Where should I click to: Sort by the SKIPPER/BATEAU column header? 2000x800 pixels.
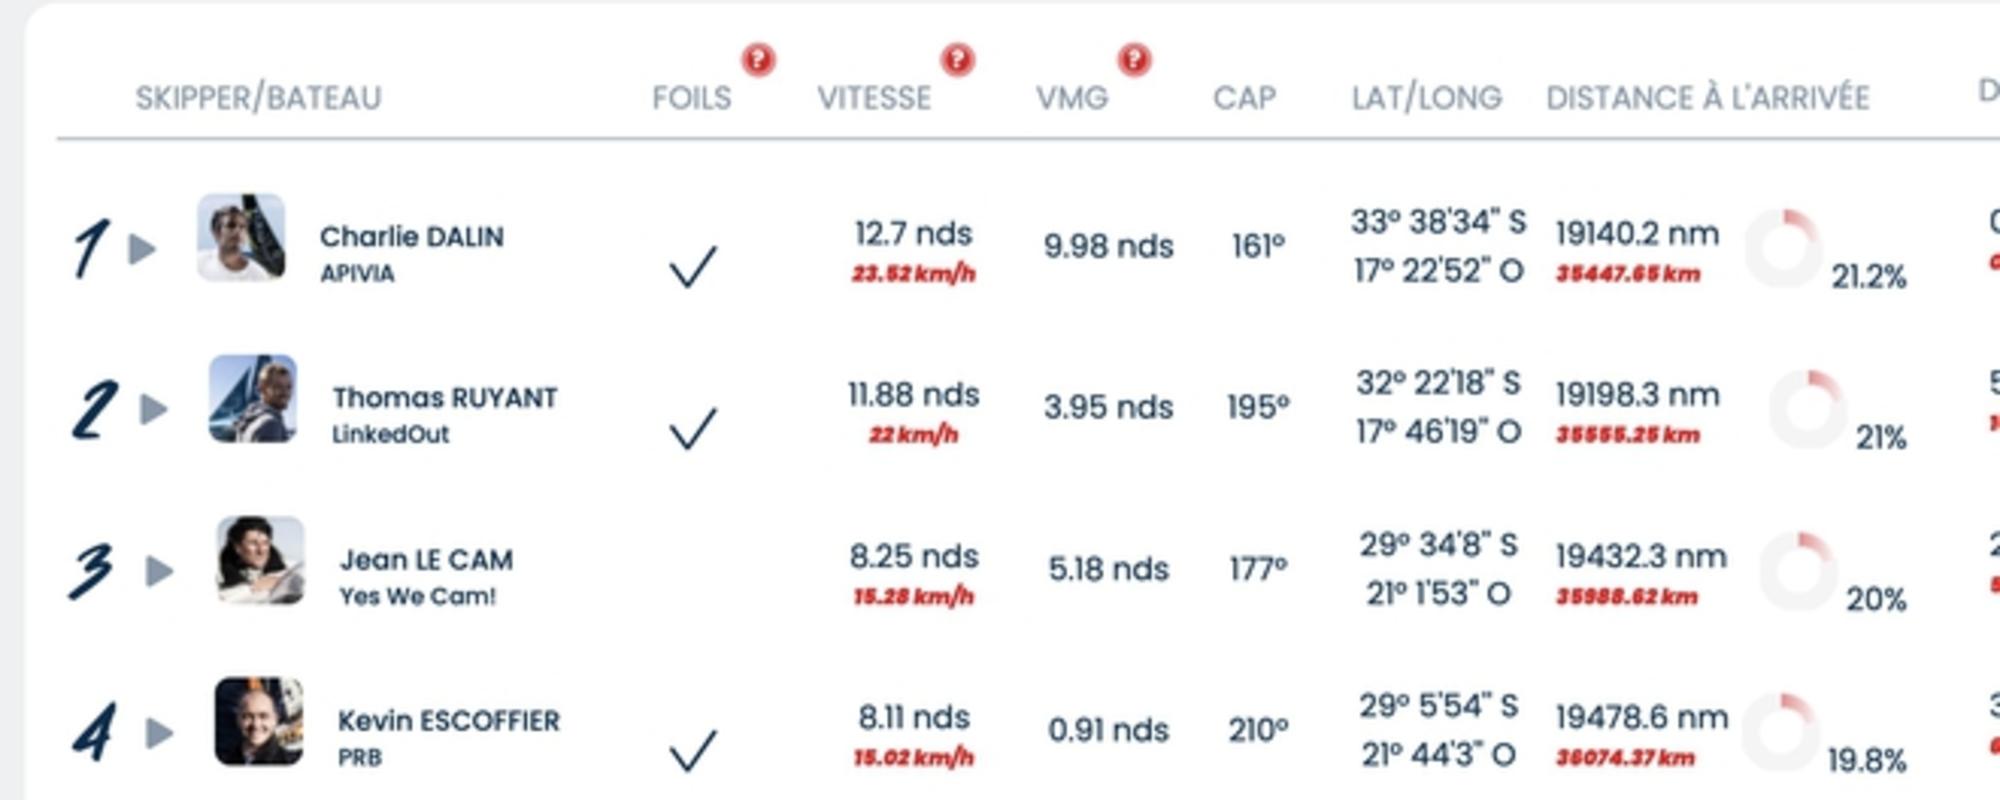tap(258, 98)
